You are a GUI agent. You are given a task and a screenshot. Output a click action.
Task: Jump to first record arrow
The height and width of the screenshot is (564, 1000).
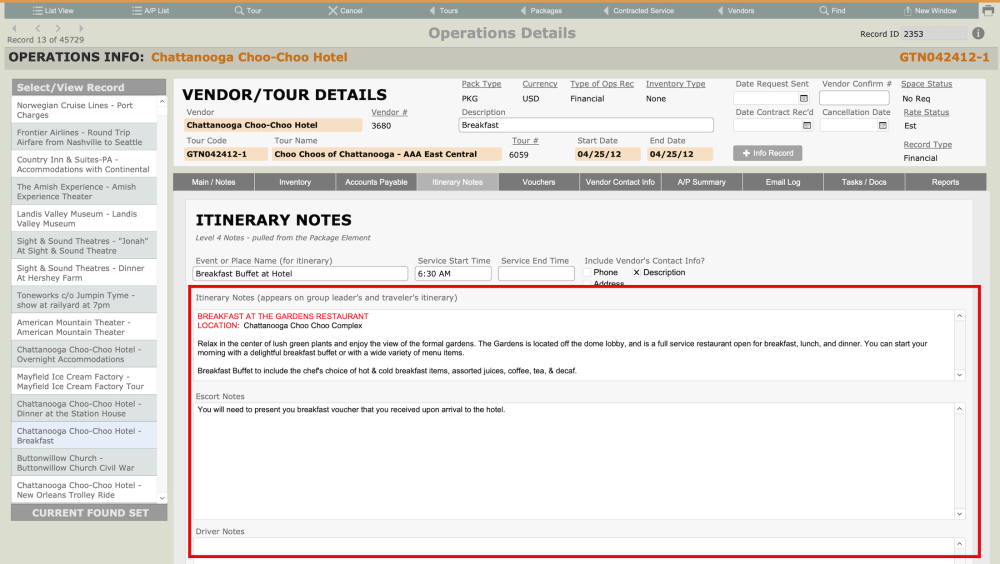[x=15, y=28]
